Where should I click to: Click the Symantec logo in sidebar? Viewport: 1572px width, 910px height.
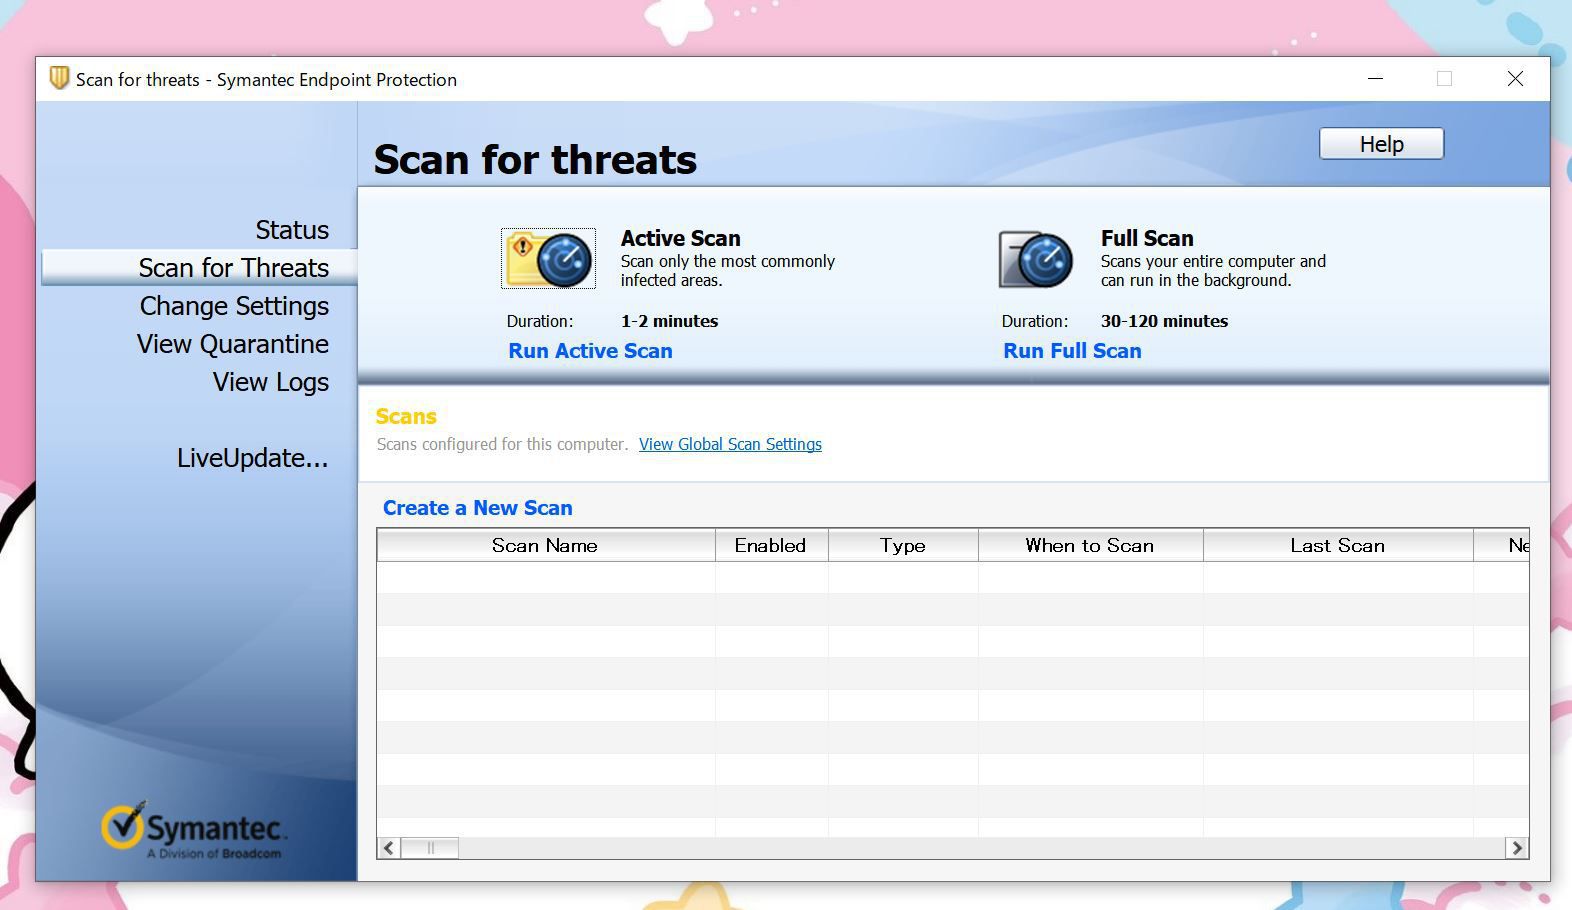(x=195, y=831)
